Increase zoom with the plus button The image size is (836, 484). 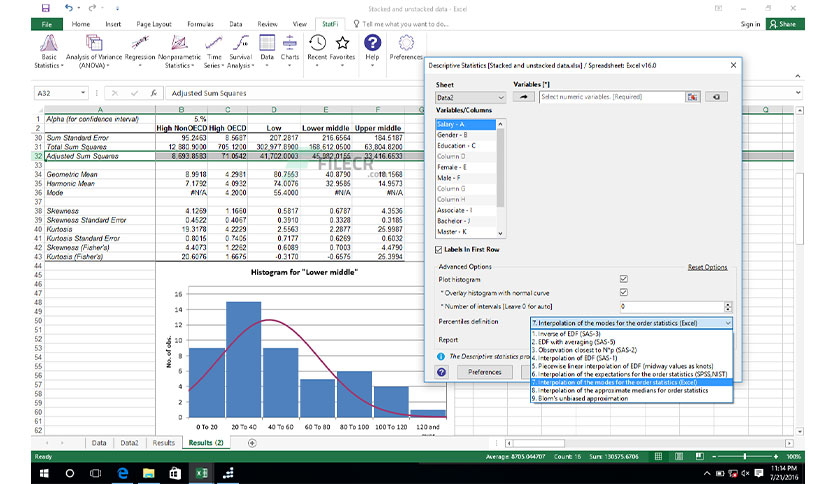(x=776, y=457)
